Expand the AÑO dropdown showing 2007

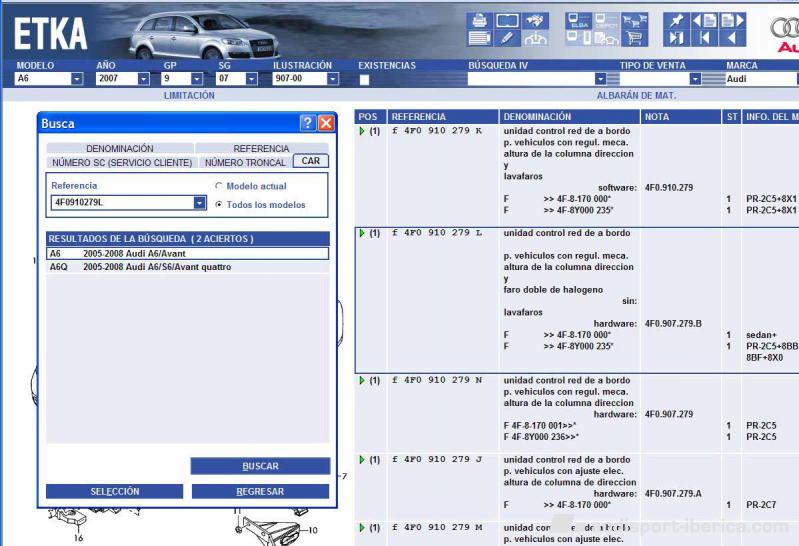(143, 79)
